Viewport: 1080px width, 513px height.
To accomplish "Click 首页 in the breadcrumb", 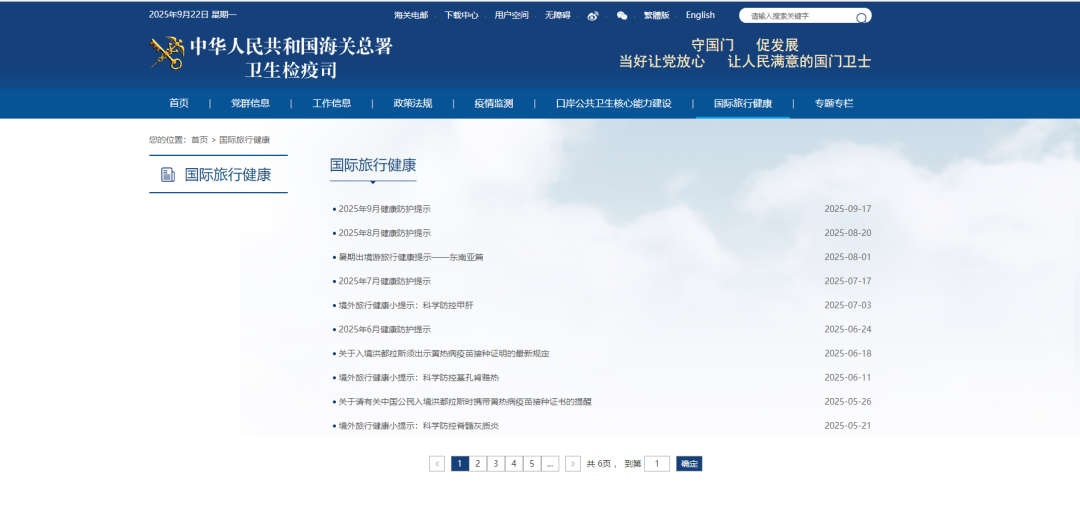I will tap(200, 140).
